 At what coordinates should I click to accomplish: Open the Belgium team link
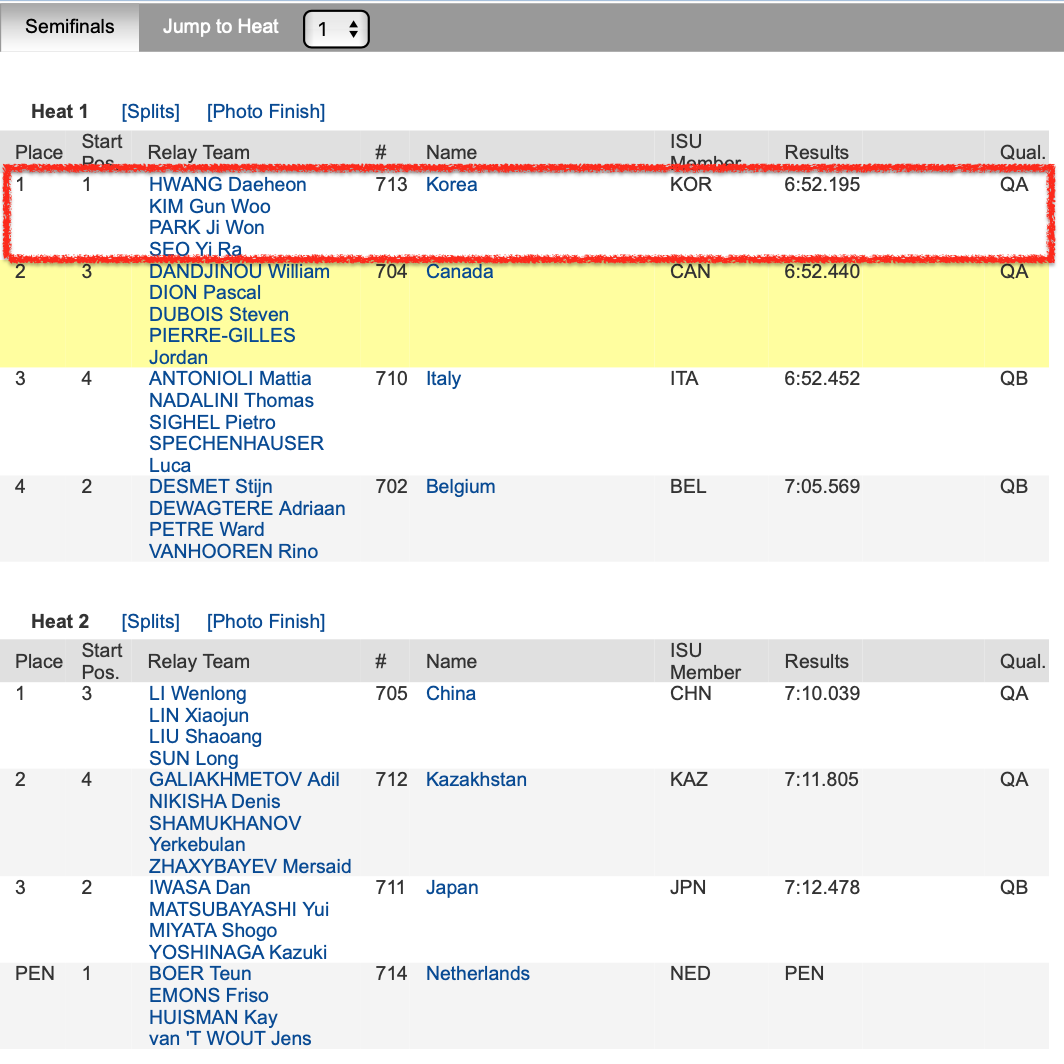(460, 487)
